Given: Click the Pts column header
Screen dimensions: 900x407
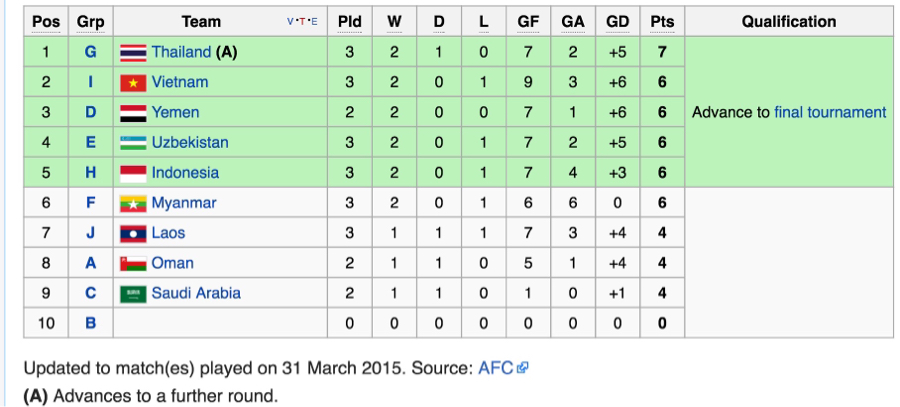Looking at the screenshot, I should 662,21.
